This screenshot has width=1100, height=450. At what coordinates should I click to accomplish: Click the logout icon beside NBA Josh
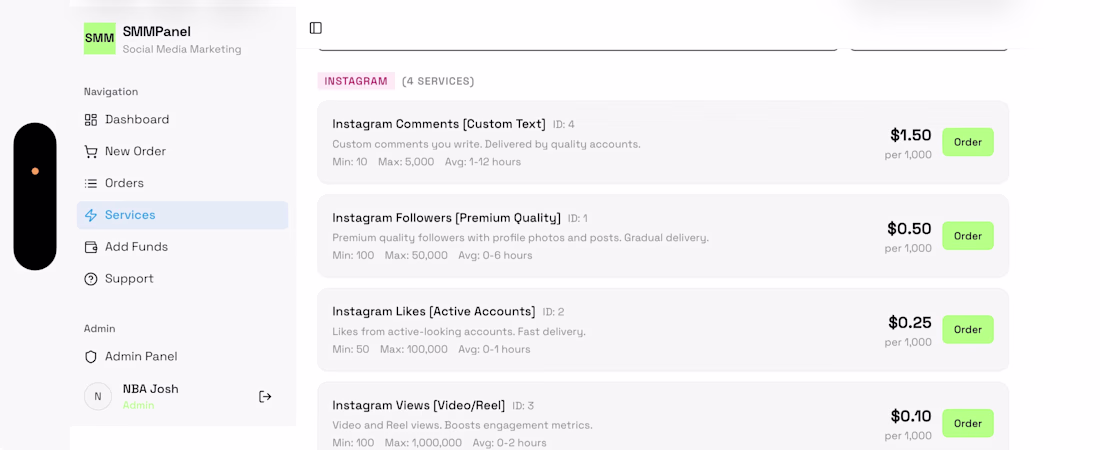pyautogui.click(x=265, y=397)
